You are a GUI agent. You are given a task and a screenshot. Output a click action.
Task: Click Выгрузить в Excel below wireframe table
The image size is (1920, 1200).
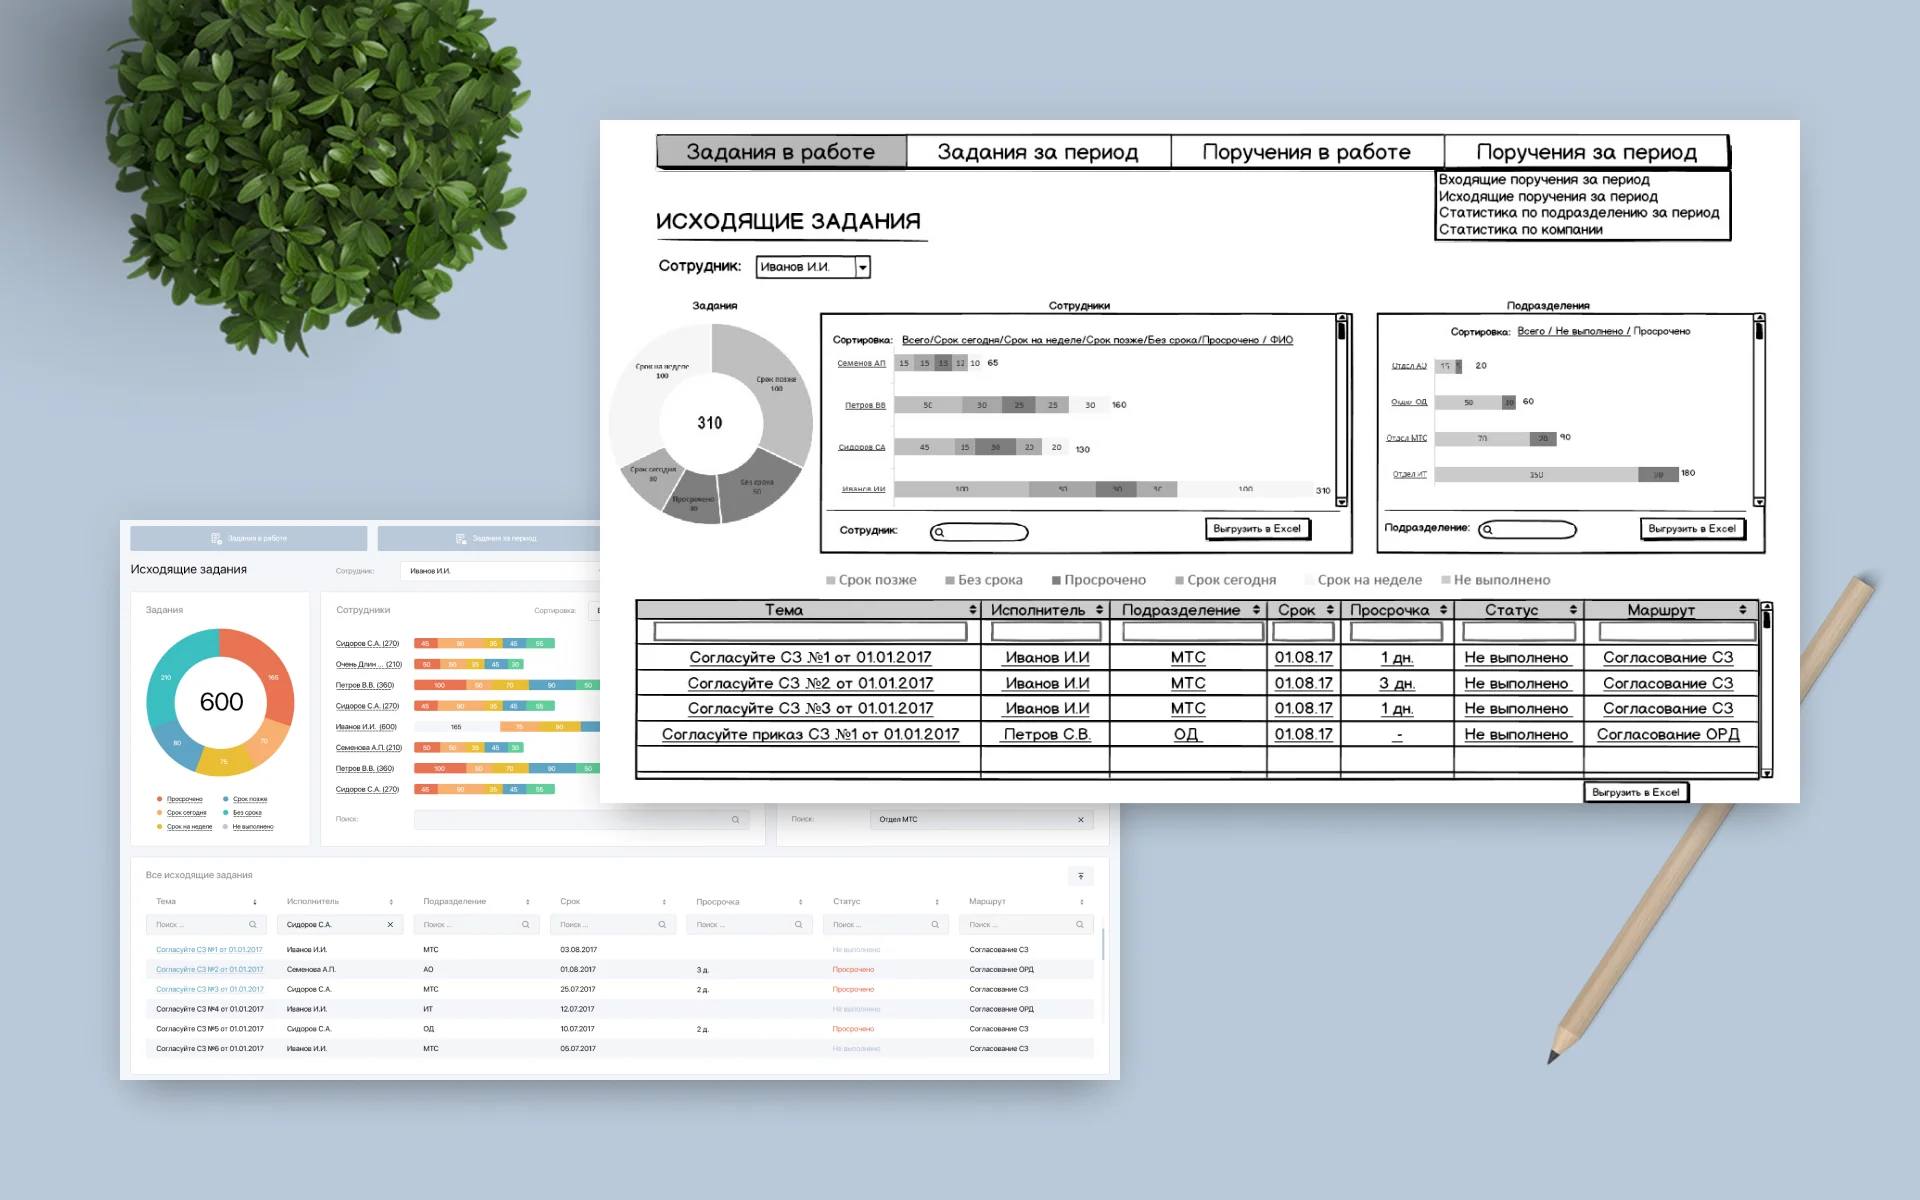click(1635, 792)
